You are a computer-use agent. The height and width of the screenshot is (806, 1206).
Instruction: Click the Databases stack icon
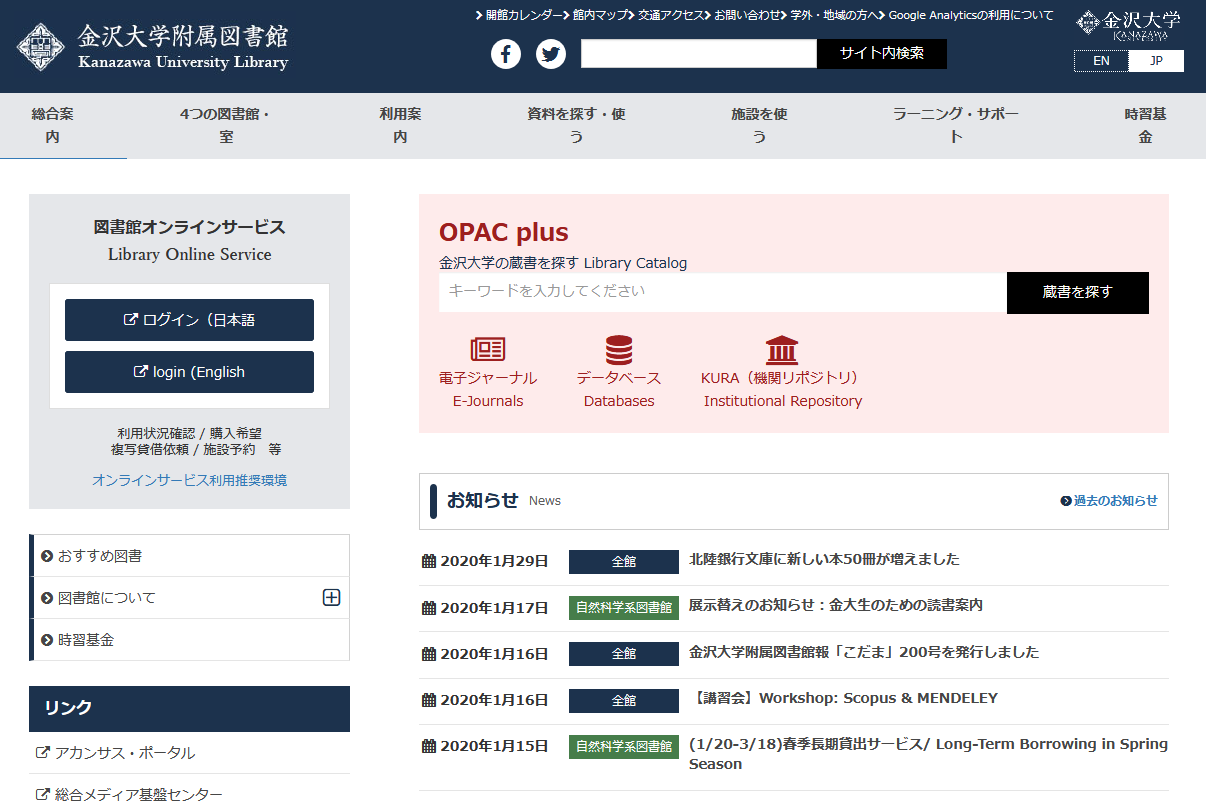click(619, 349)
